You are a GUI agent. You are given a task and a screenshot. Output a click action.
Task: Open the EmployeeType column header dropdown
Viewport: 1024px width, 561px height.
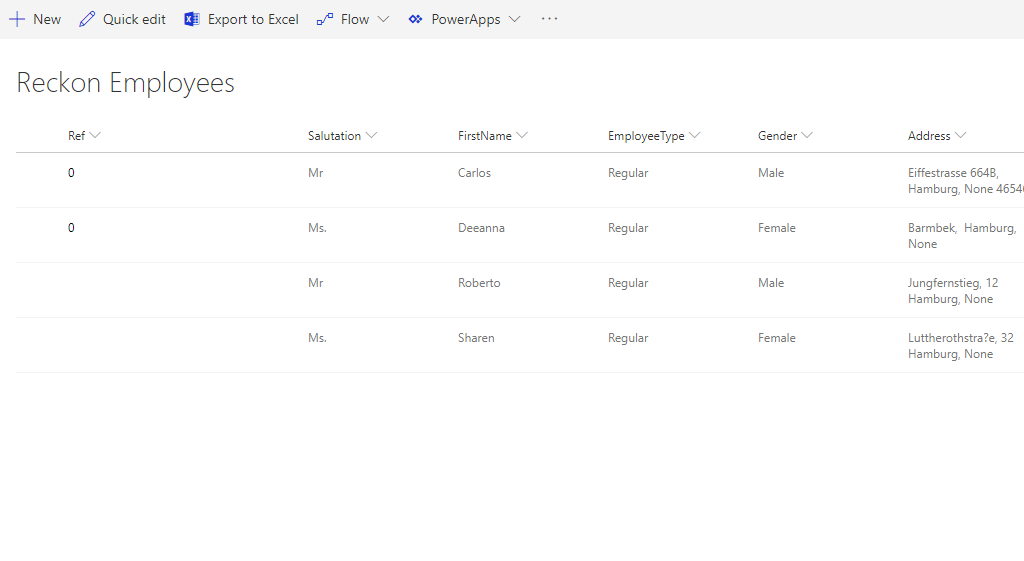694,136
